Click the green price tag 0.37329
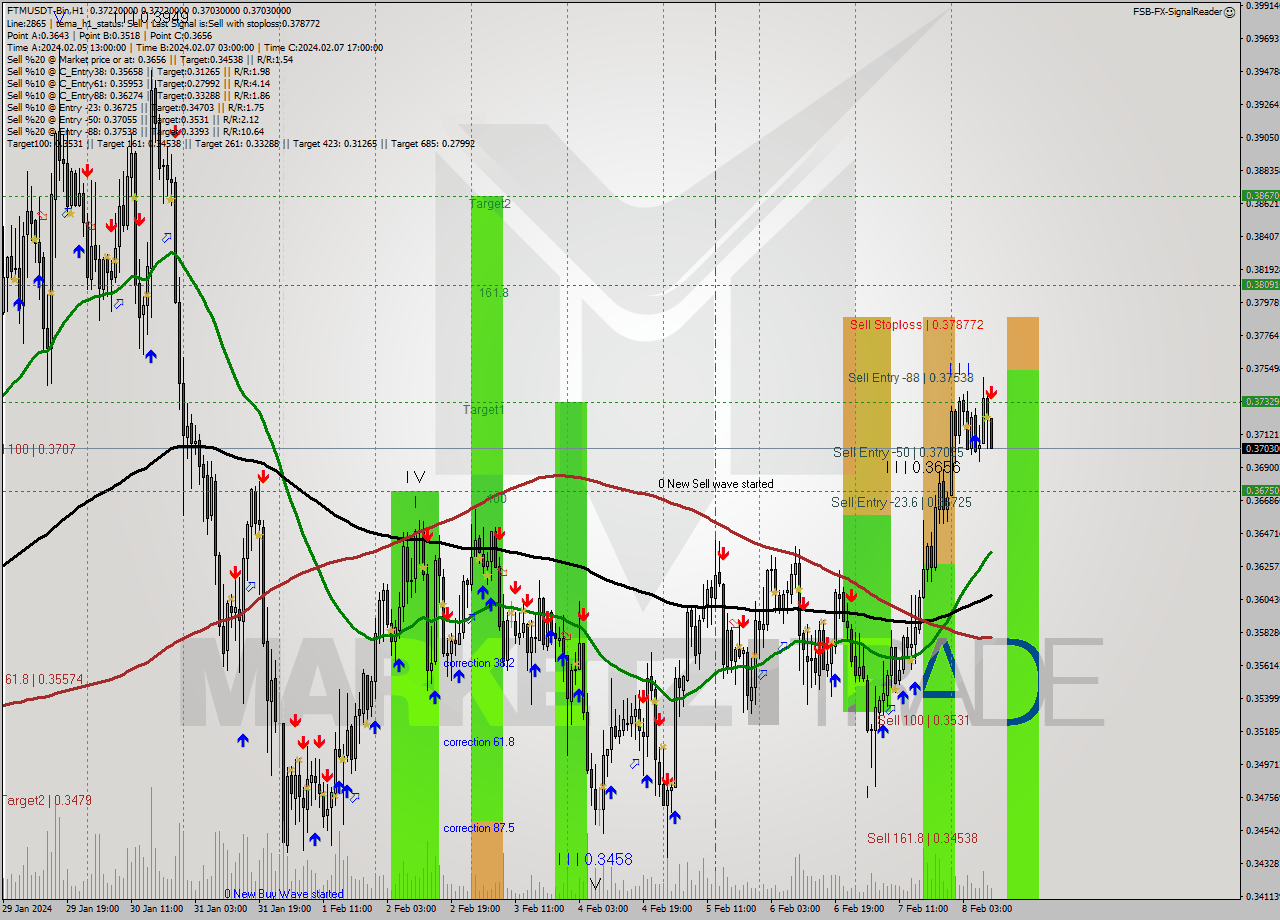The image size is (1280, 920). [x=1260, y=401]
